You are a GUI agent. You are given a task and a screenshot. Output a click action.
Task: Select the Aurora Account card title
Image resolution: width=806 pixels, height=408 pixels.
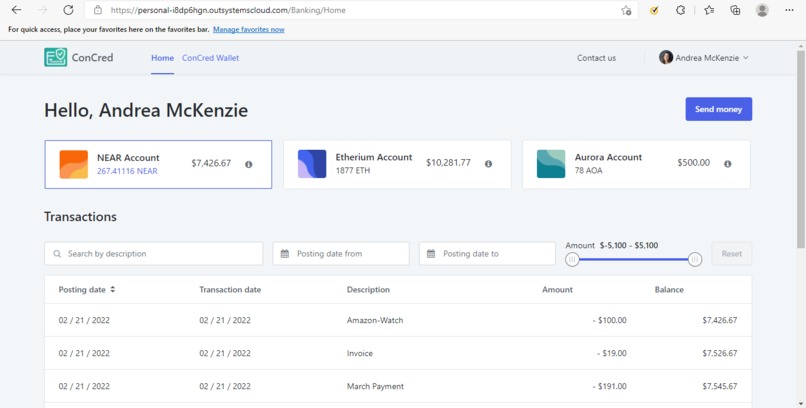[608, 157]
